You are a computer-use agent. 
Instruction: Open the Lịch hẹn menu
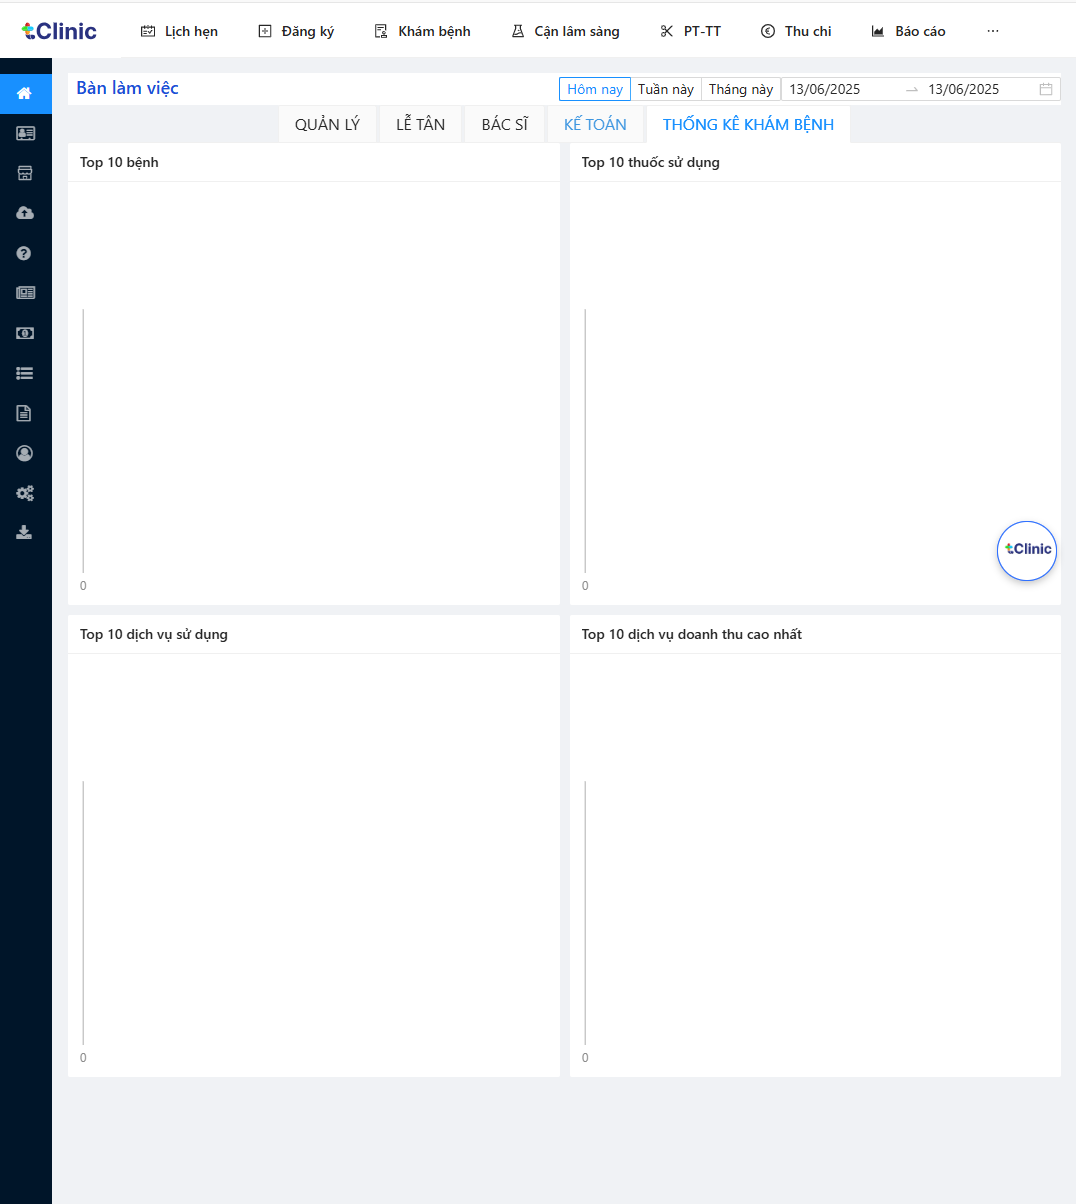pyautogui.click(x=179, y=31)
